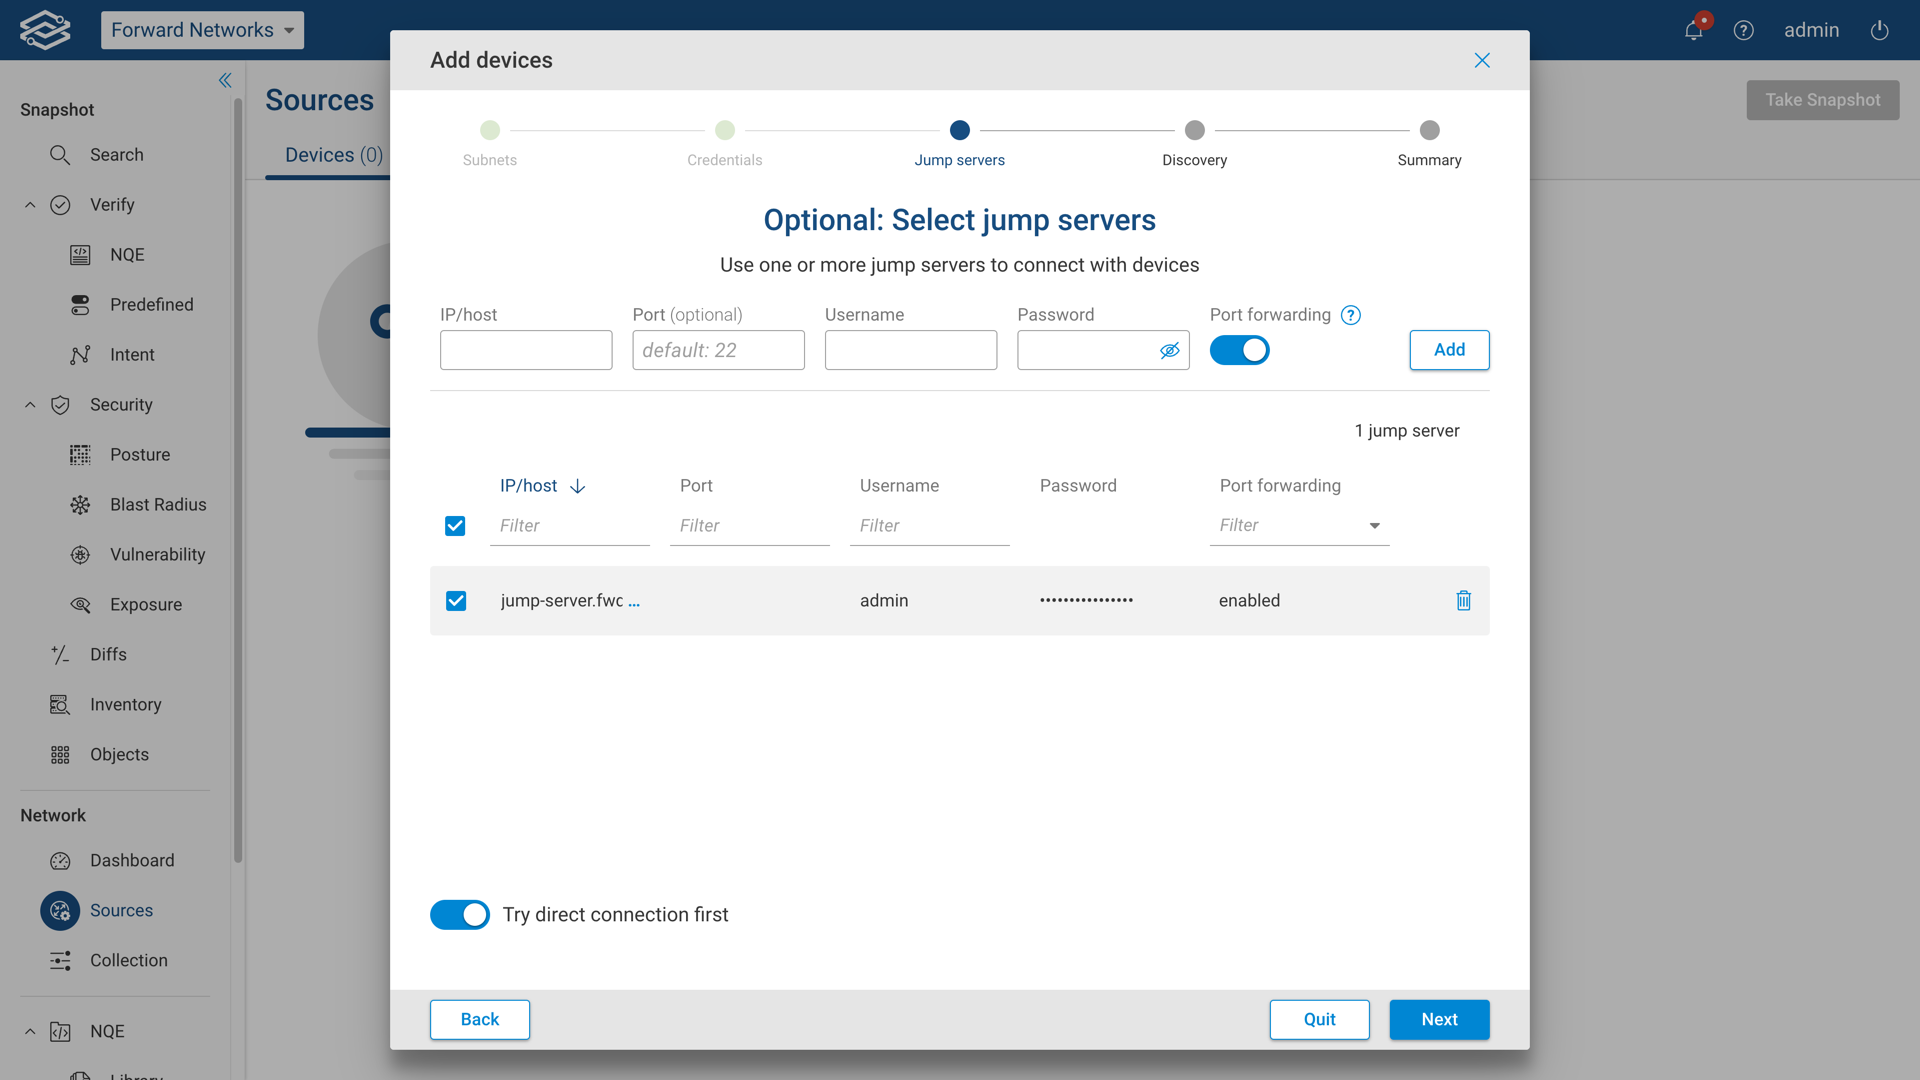Open Blast Radius in sidebar
Image resolution: width=1920 pixels, height=1080 pixels.
[157, 505]
